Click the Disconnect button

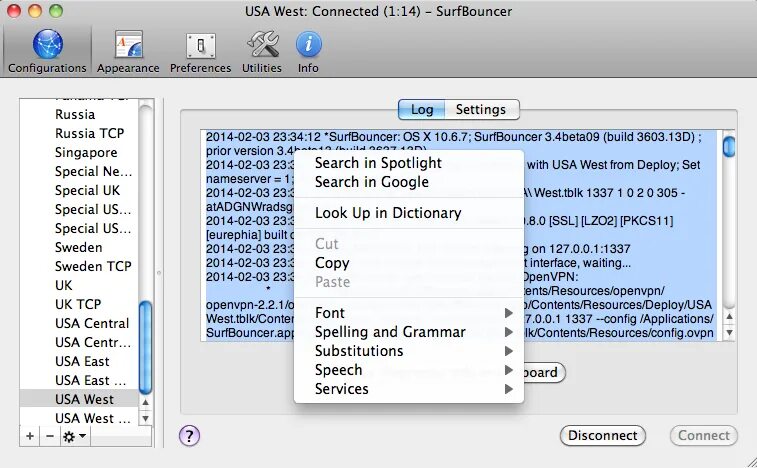point(603,436)
